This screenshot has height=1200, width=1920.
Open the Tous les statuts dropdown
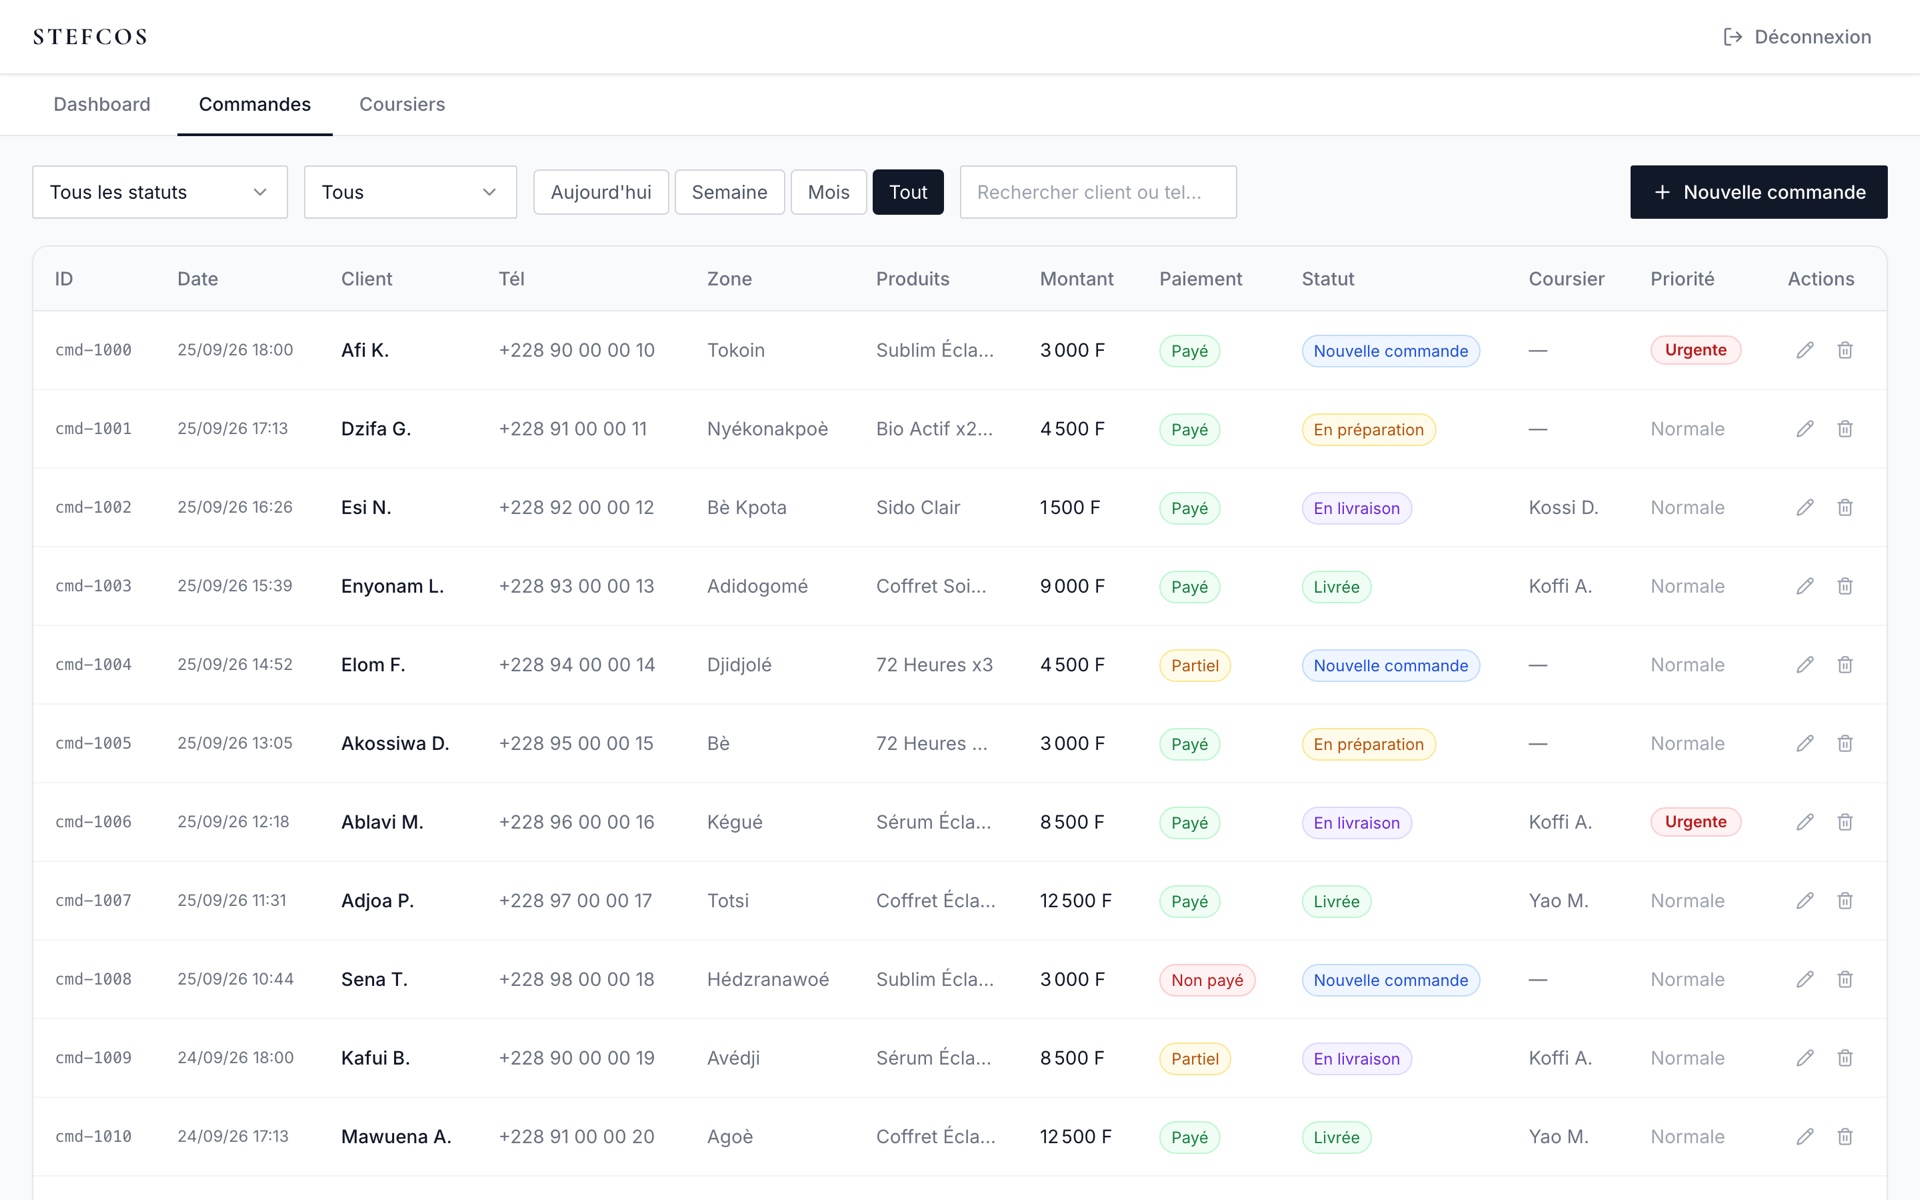[x=160, y=192]
